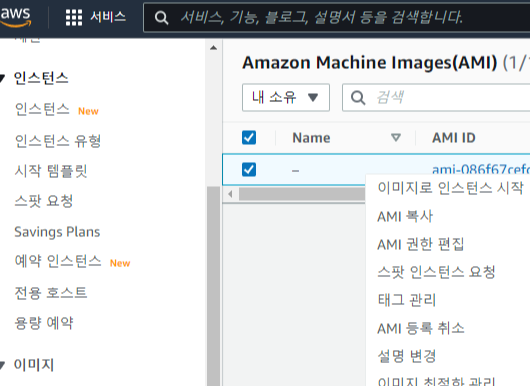Open 시작 템플릿 in sidebar
530x386 pixels.
(x=51, y=171)
